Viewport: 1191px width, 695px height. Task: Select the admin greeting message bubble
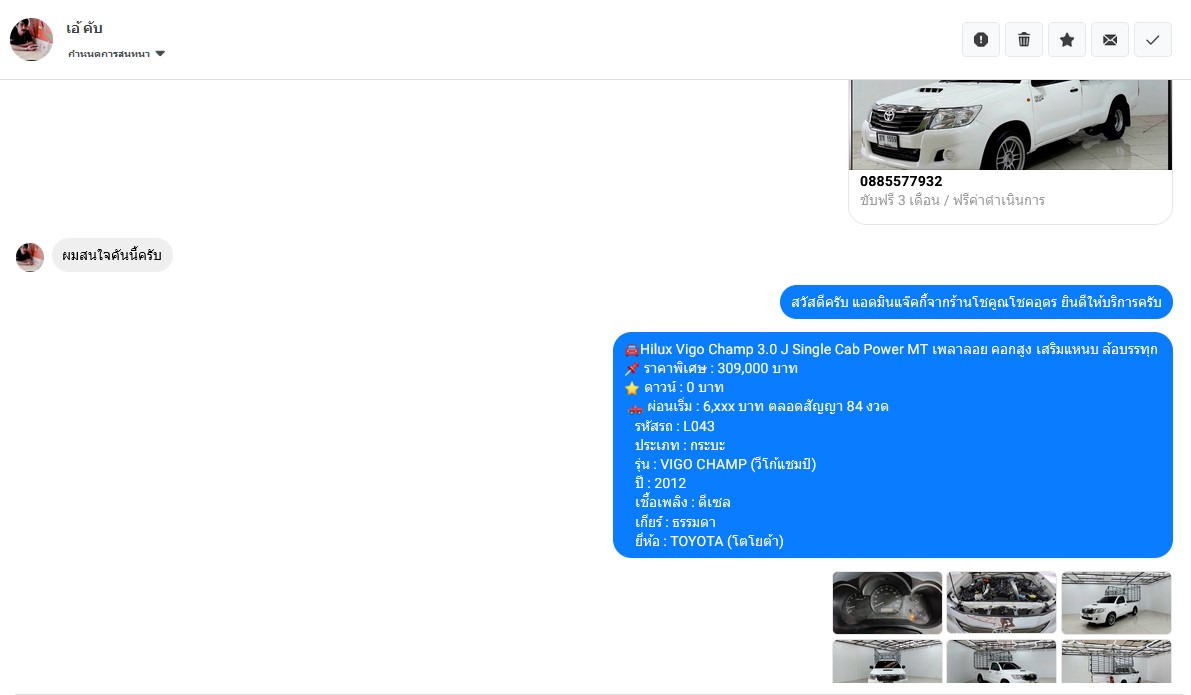[976, 302]
